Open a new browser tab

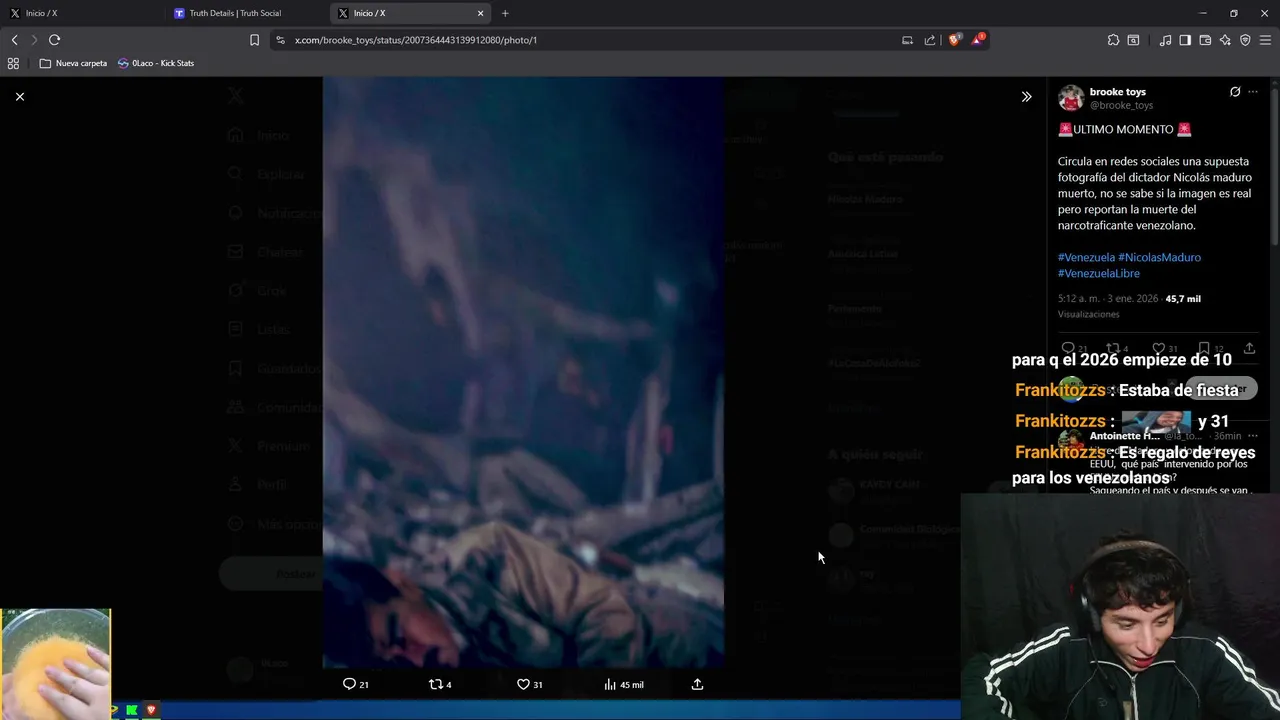[x=505, y=13]
